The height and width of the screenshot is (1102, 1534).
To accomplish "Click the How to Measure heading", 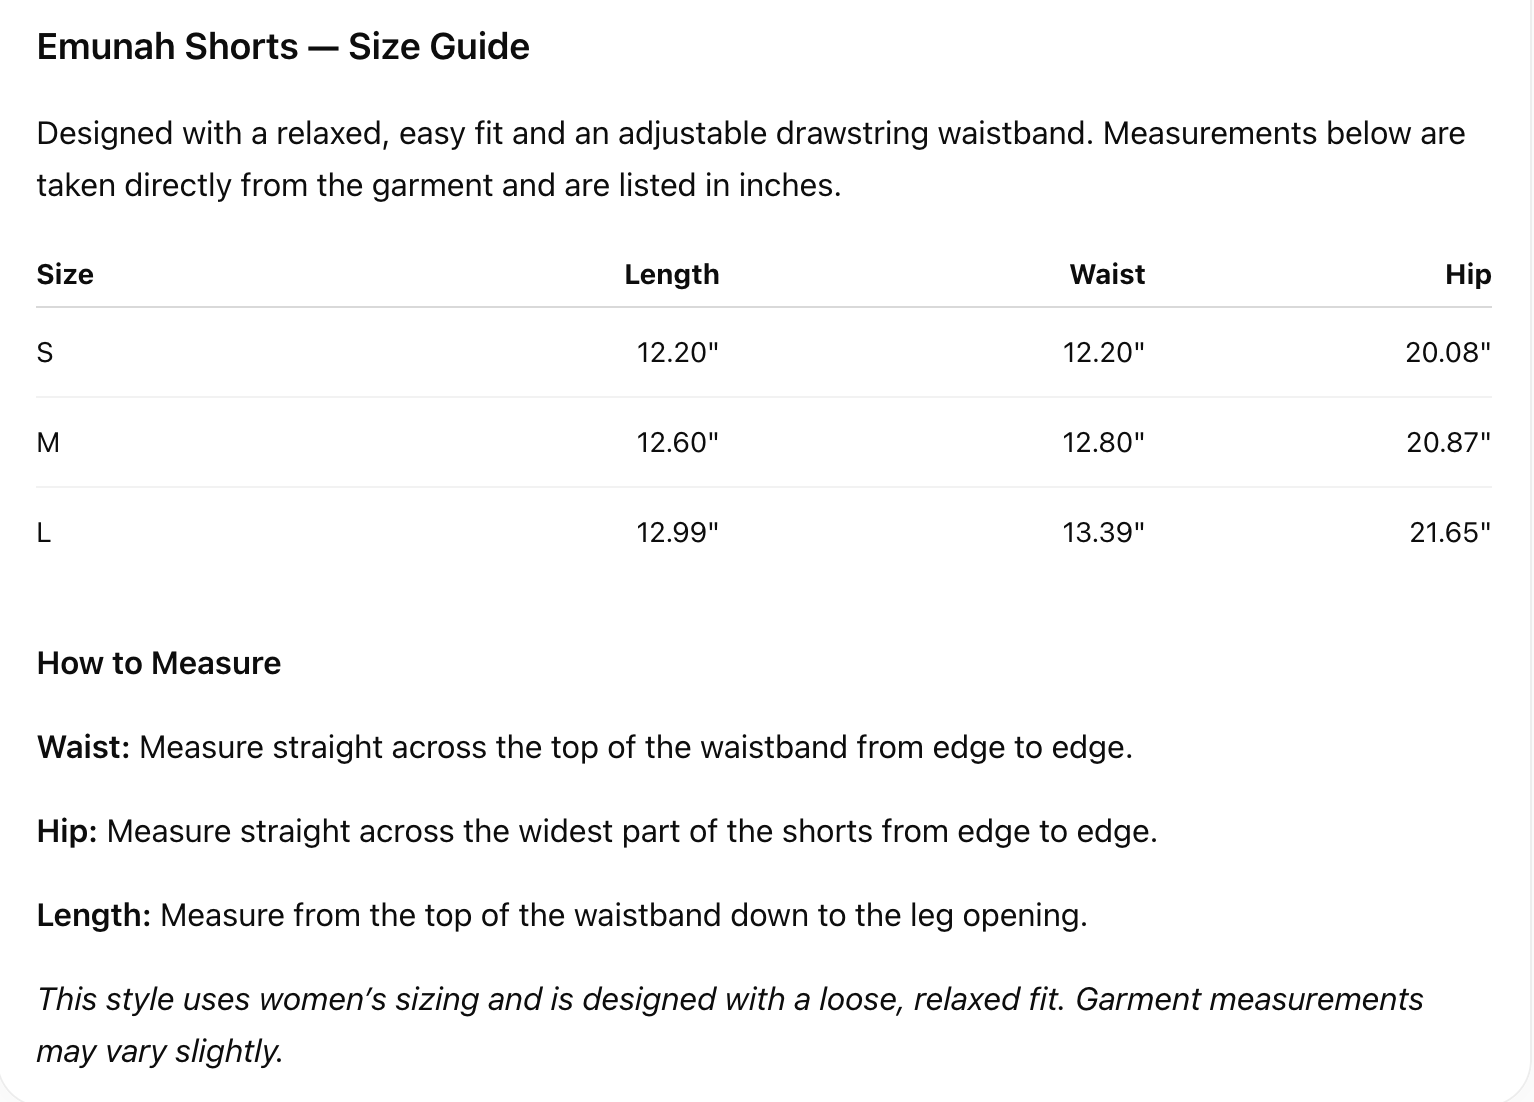I will [159, 663].
